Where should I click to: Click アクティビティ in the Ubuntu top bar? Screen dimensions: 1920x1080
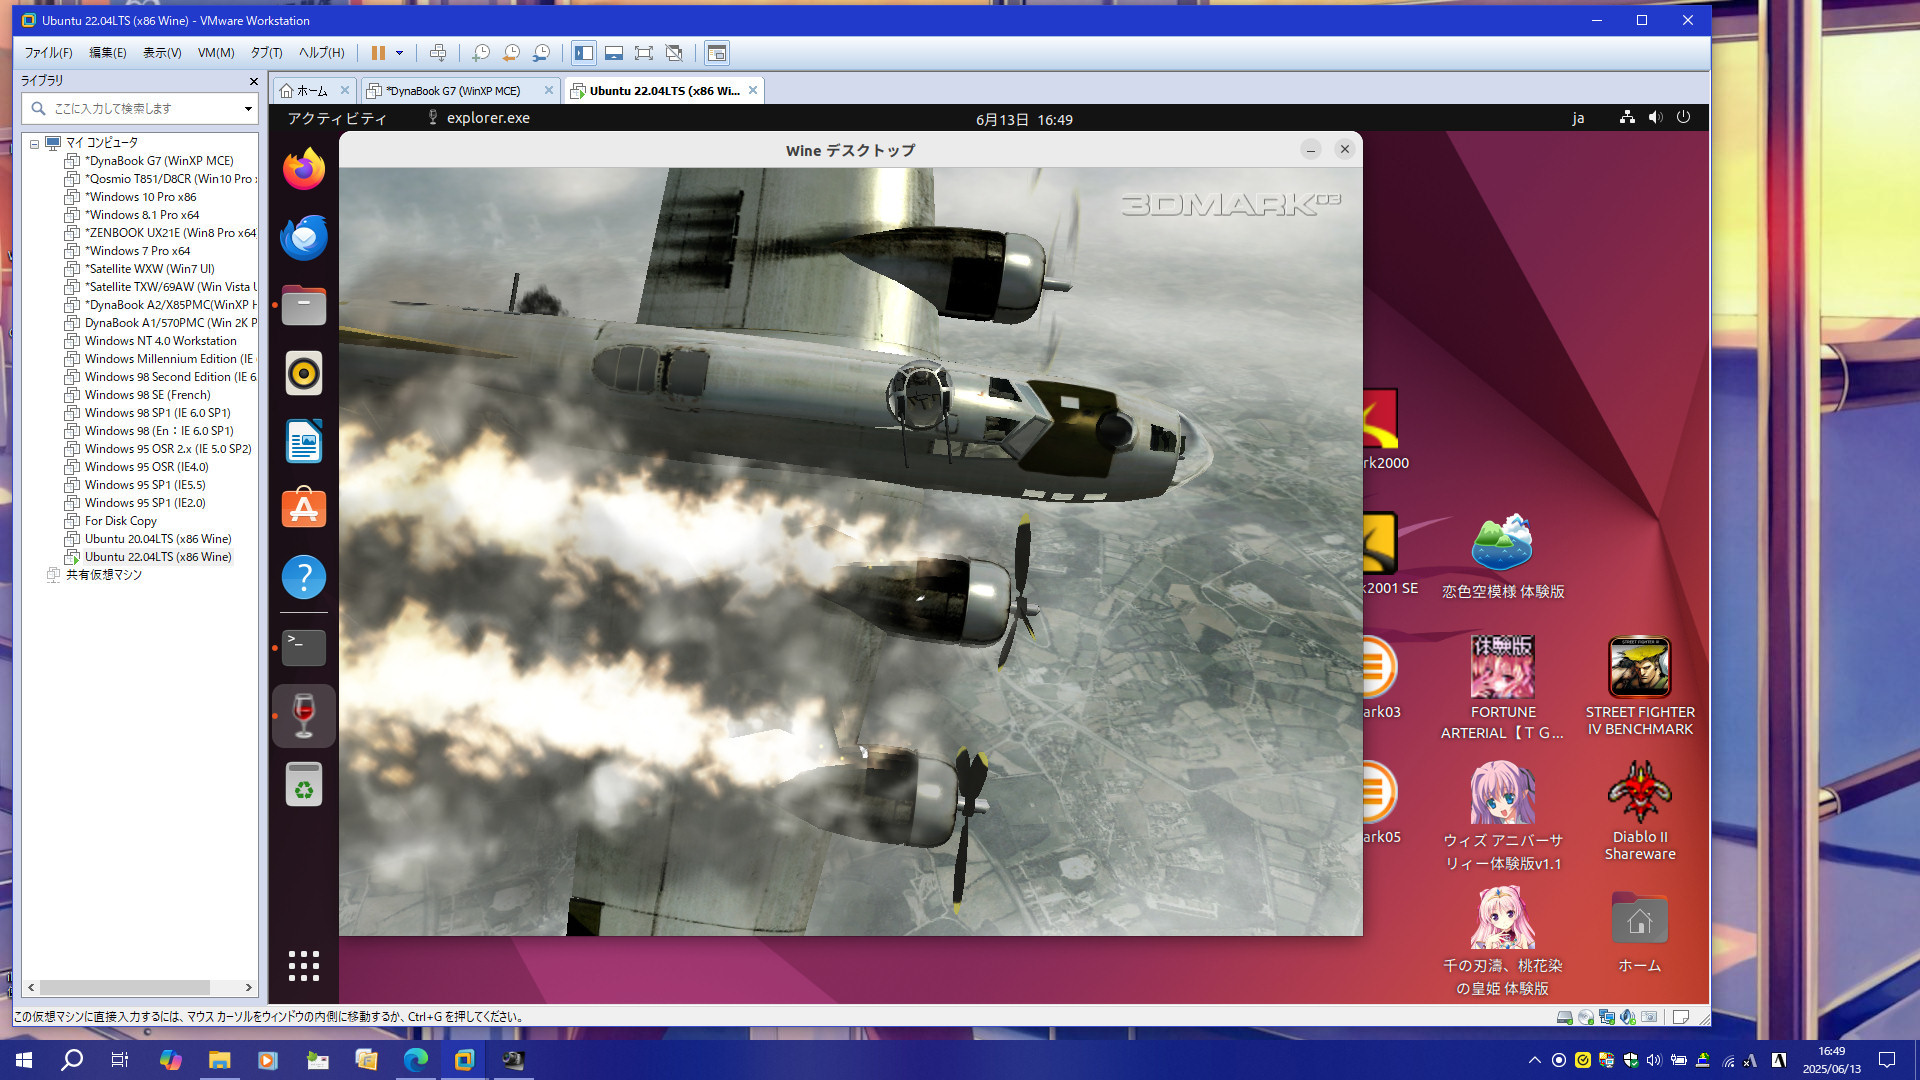pyautogui.click(x=337, y=118)
